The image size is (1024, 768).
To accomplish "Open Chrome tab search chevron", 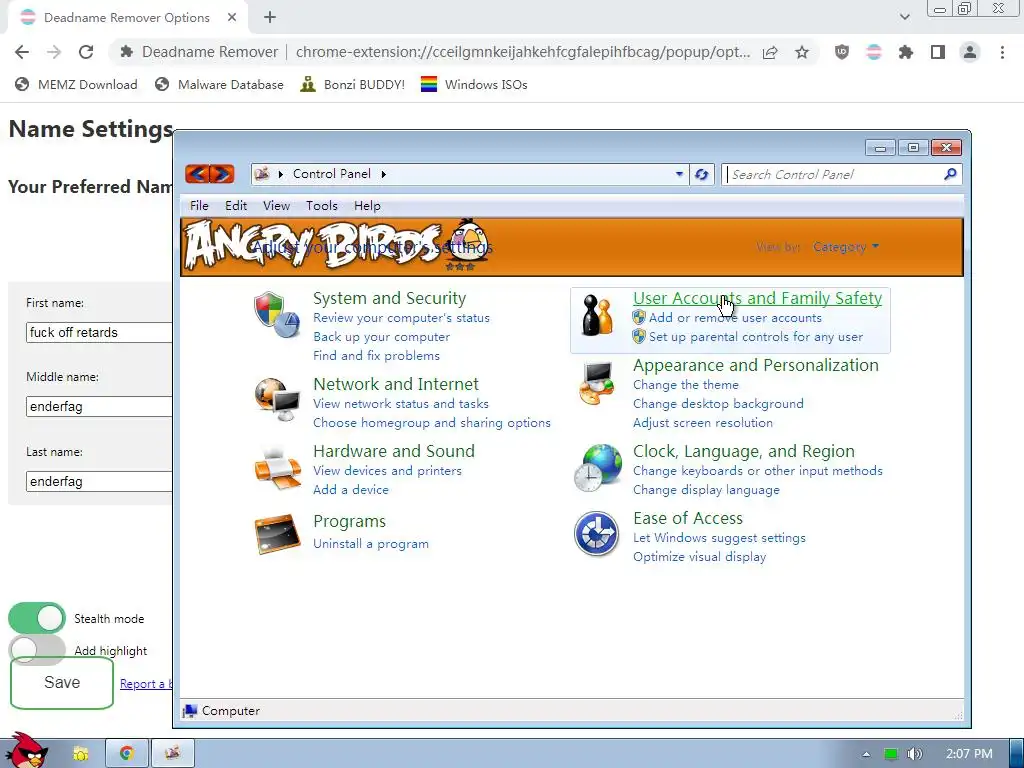I will (x=904, y=17).
